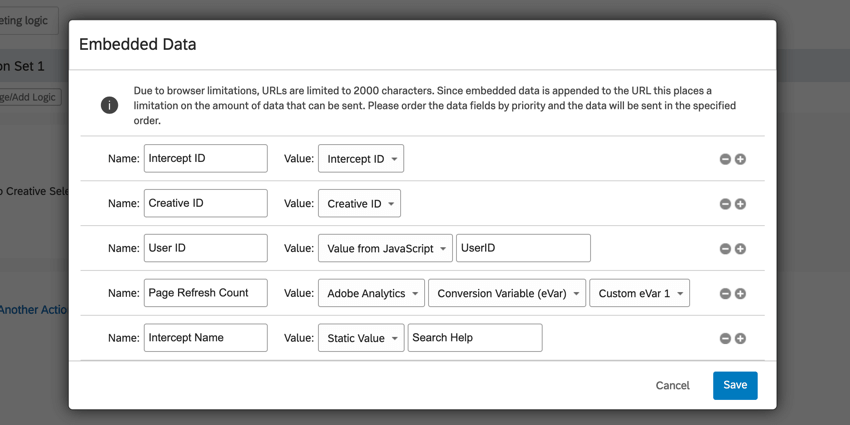Click the plus icon for Intercept Name row
This screenshot has height=425, width=850.
point(741,338)
